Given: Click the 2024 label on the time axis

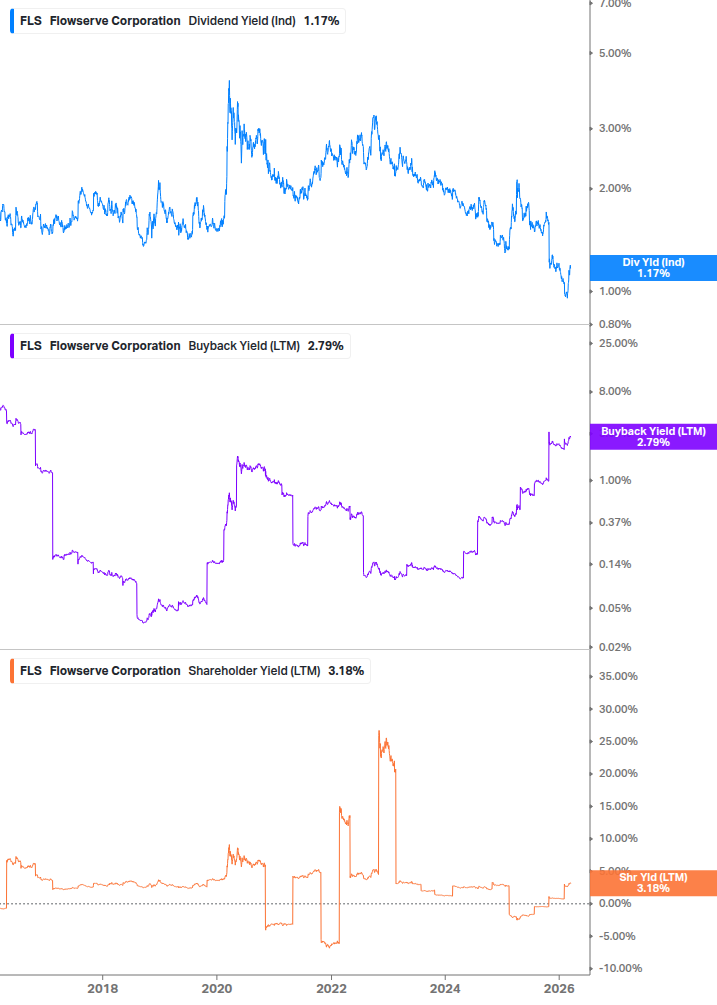Looking at the screenshot, I should (x=445, y=989).
